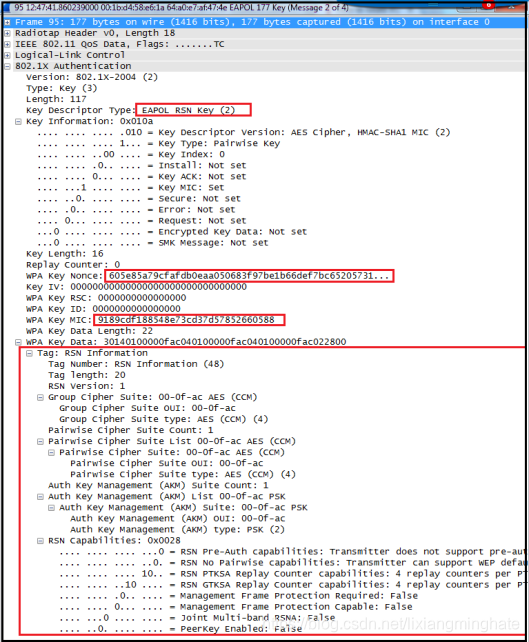Collapse the Key Information 0x010a node
The height and width of the screenshot is (642, 529).
[x=18, y=122]
